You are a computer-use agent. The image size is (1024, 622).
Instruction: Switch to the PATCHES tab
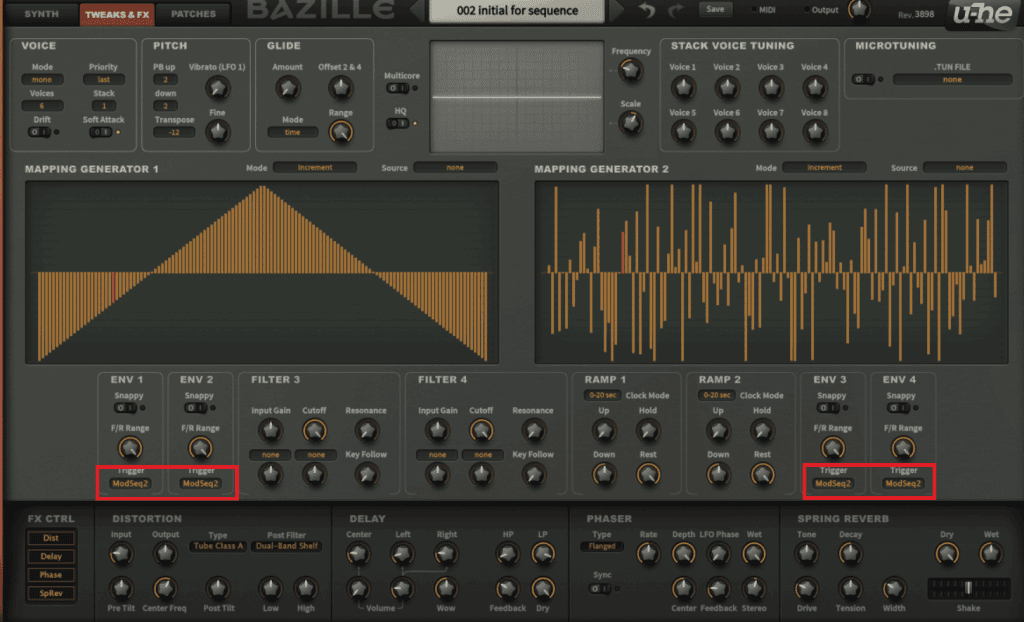tap(194, 14)
